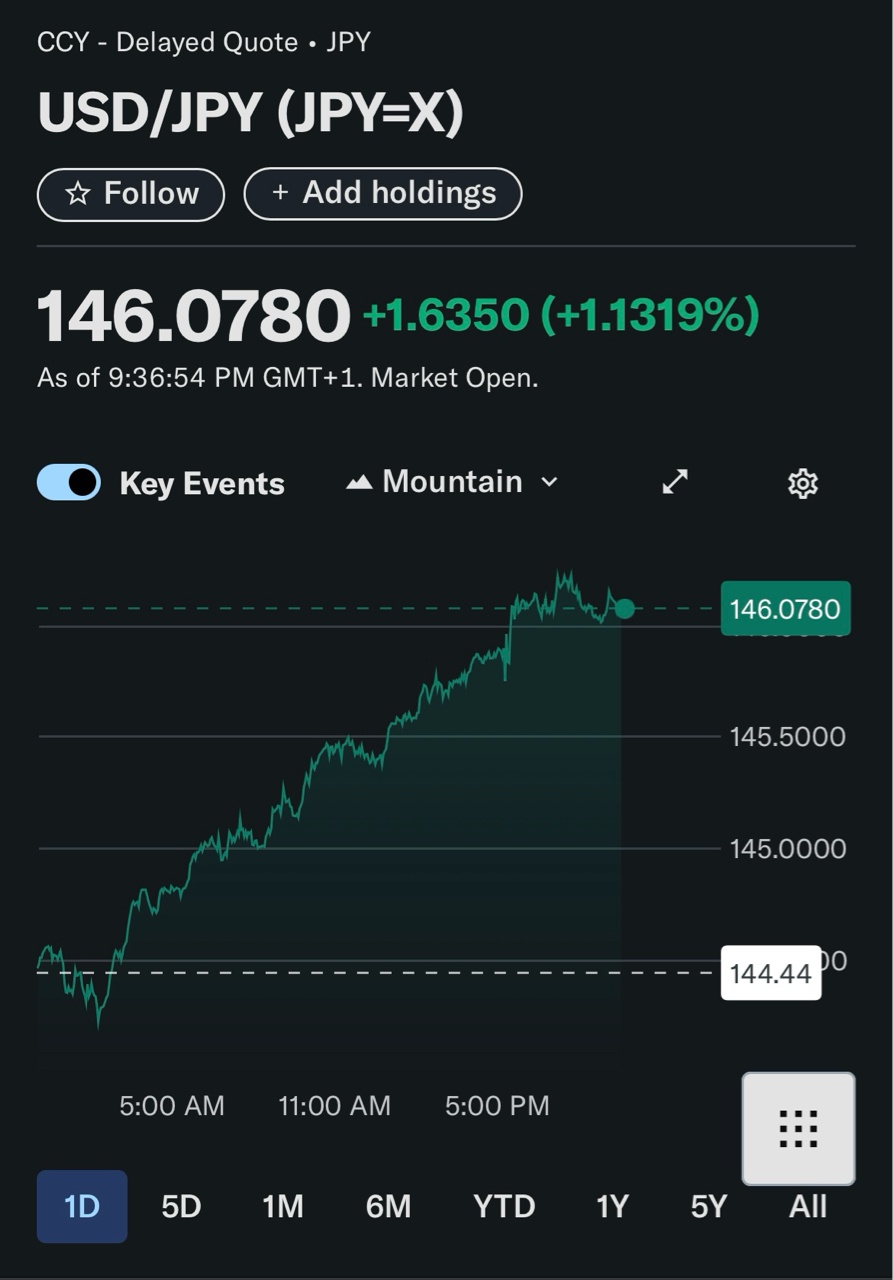Click the grid keypad icon button

(798, 1128)
